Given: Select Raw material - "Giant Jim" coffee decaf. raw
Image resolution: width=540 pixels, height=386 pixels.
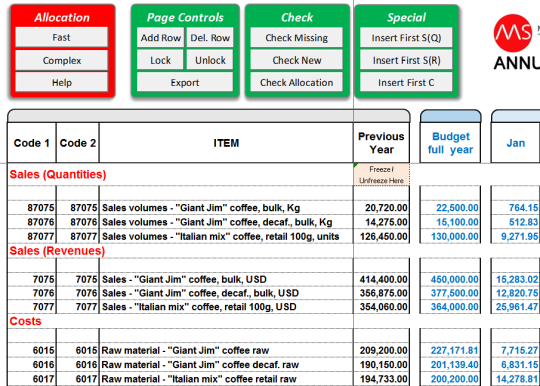Looking at the screenshot, I should 226,365.
